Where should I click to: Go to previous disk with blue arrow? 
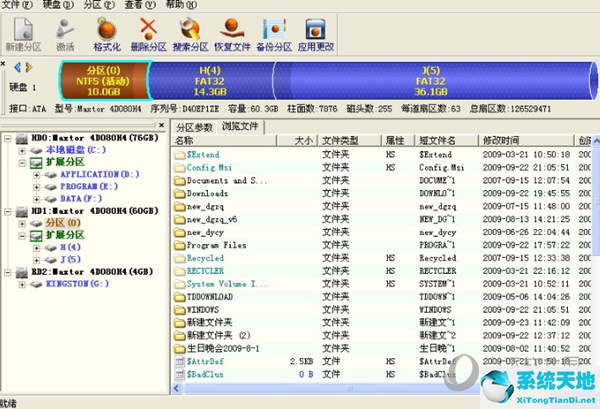click(x=17, y=67)
